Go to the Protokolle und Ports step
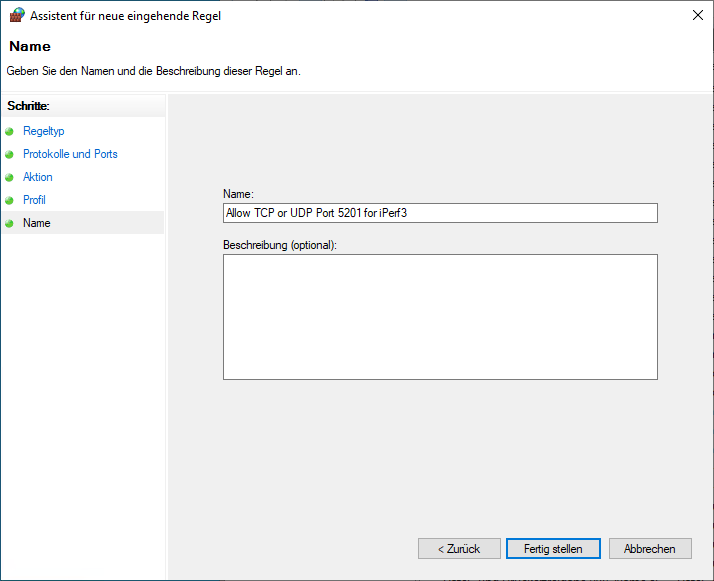The height and width of the screenshot is (581, 714). tap(70, 154)
